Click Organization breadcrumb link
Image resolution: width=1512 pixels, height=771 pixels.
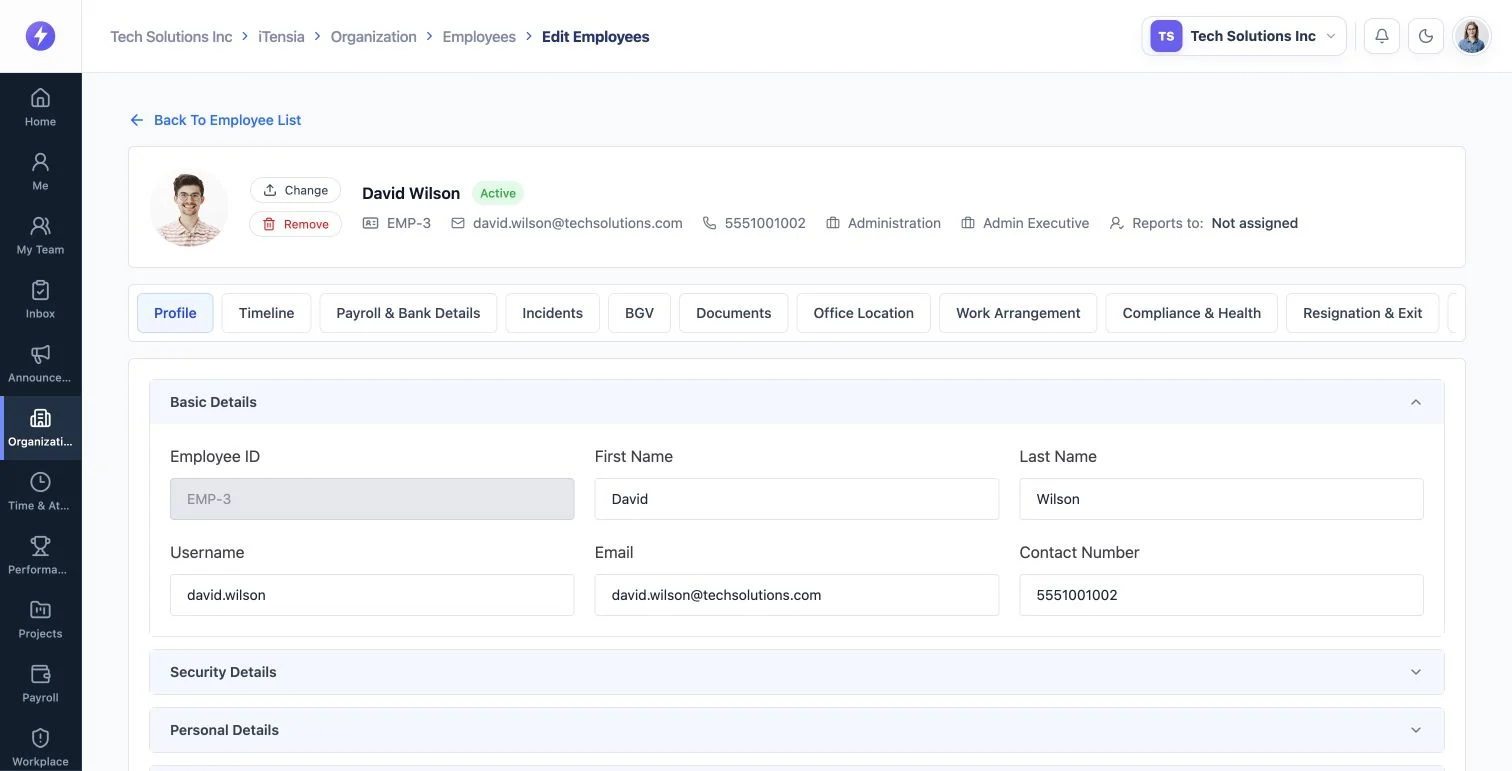point(373,36)
